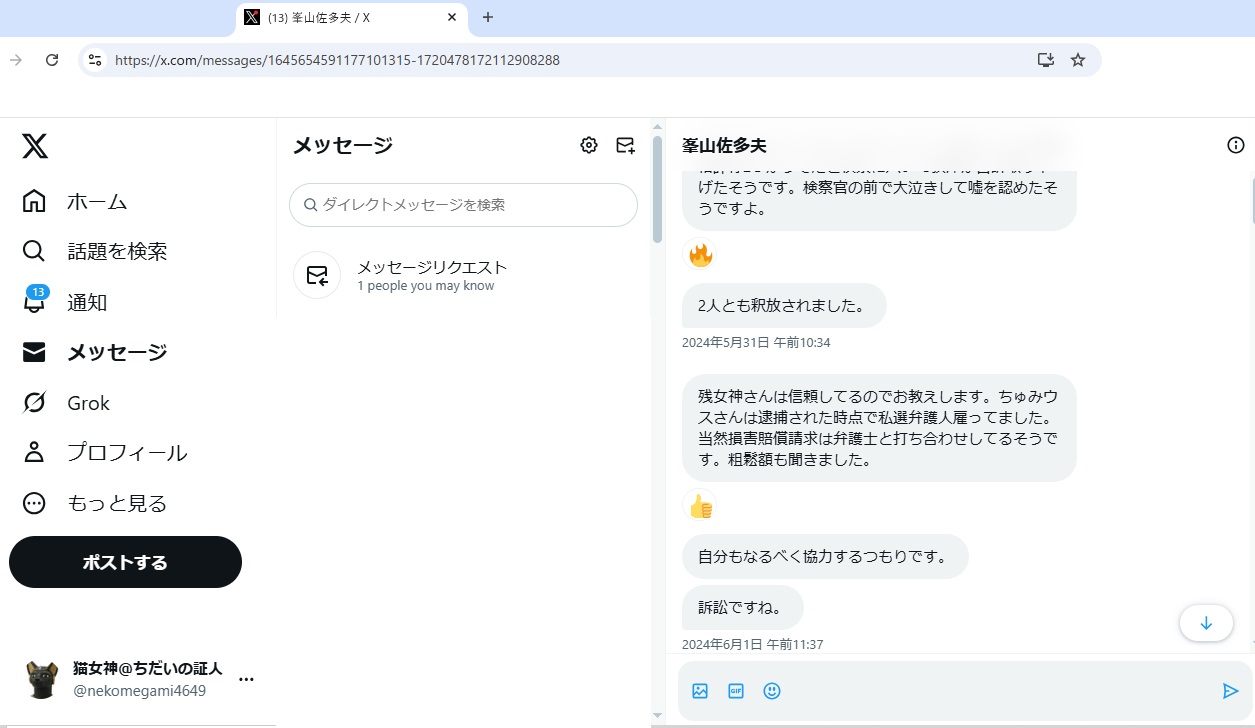Open message settings gear icon
The height and width of the screenshot is (728, 1255).
pyautogui.click(x=589, y=146)
